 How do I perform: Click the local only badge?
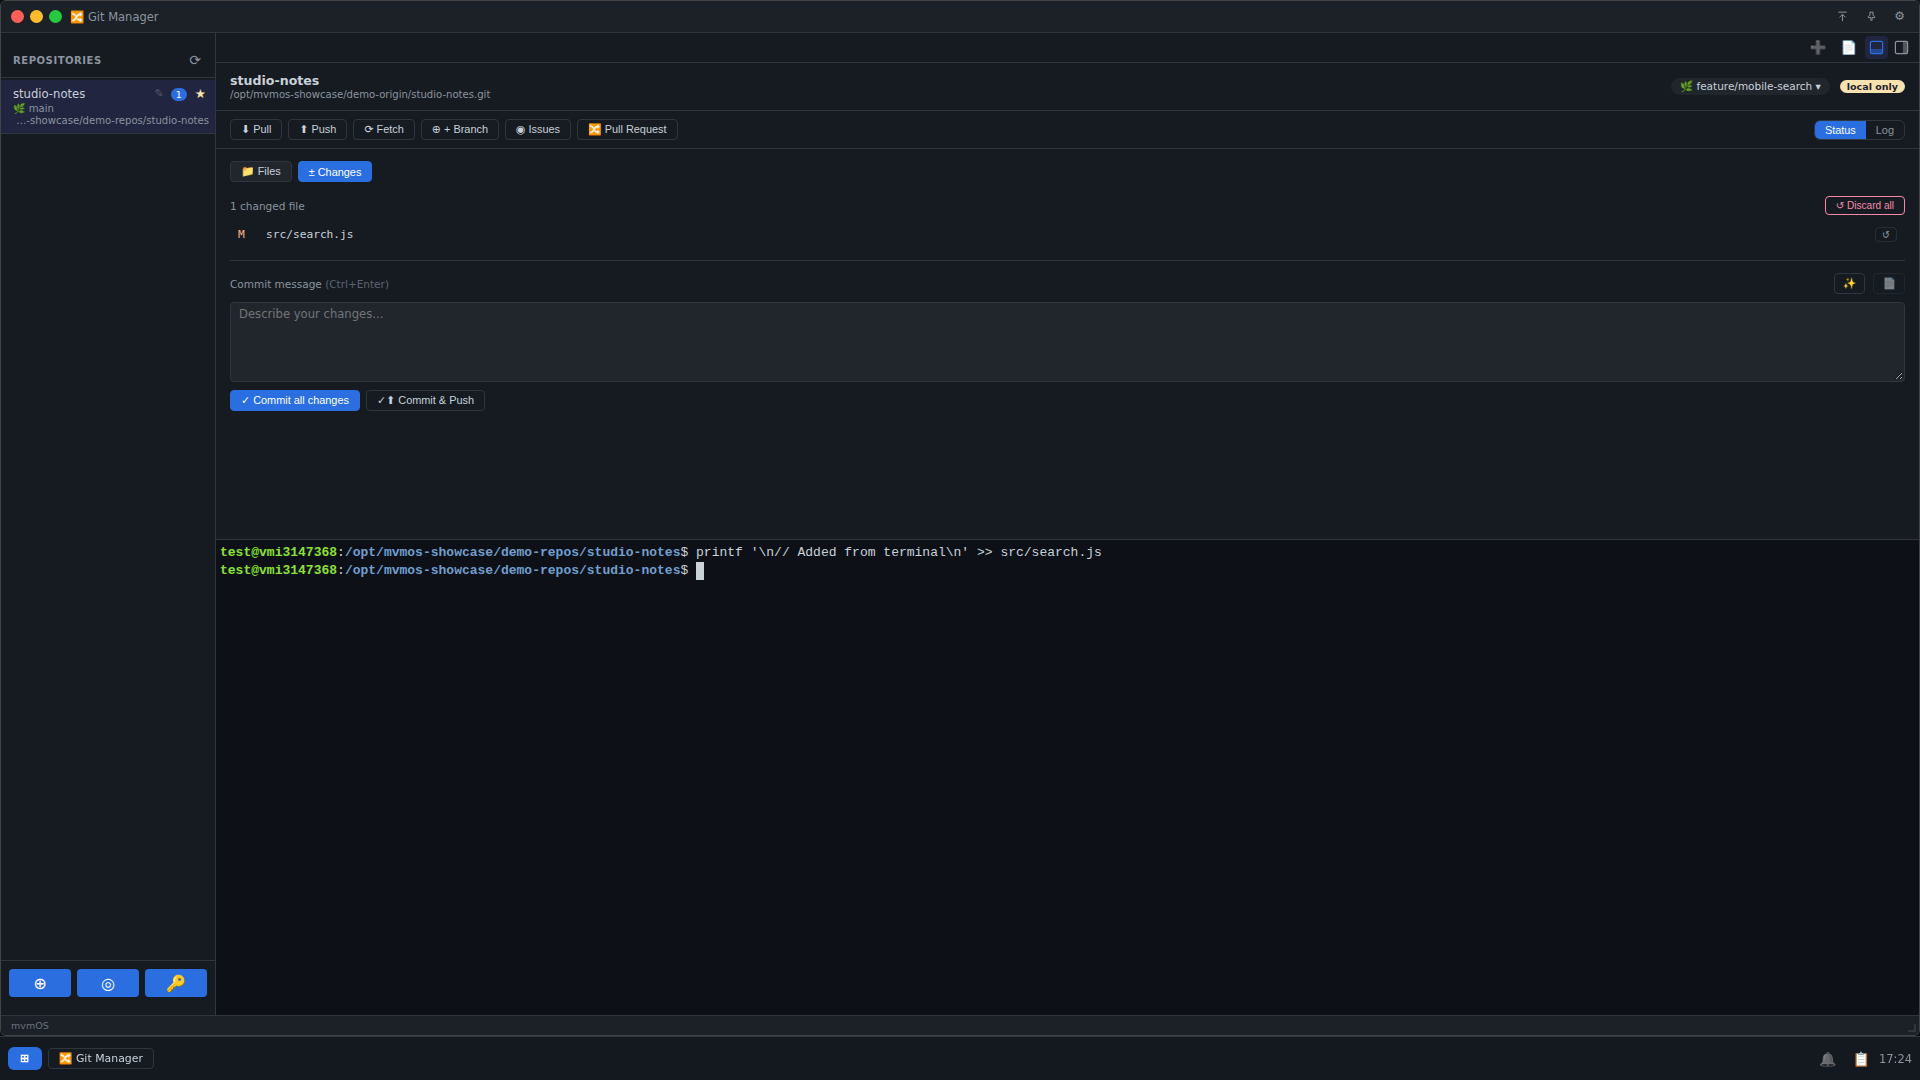tap(1872, 87)
